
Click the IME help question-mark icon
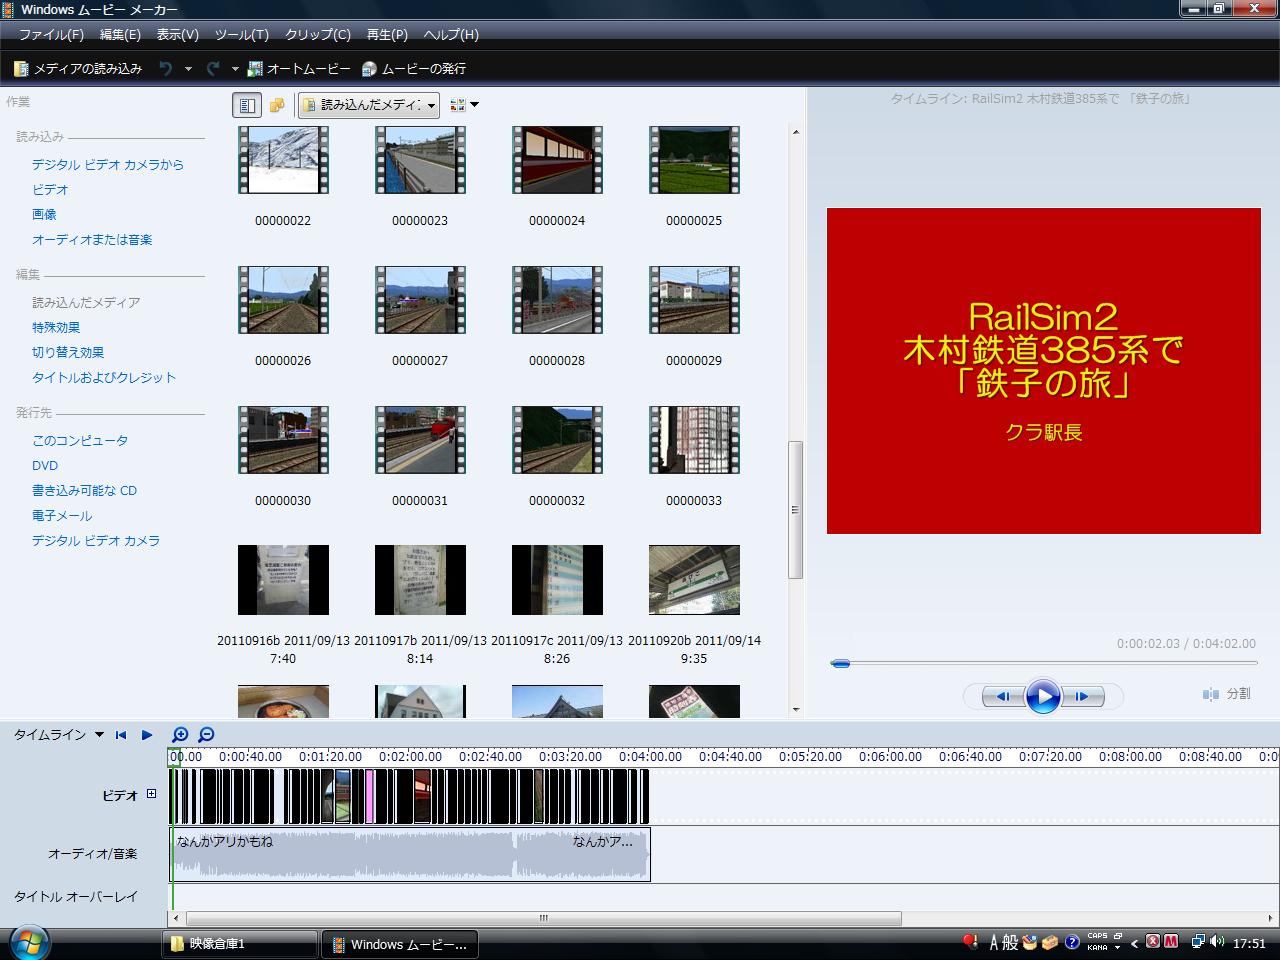[1072, 942]
